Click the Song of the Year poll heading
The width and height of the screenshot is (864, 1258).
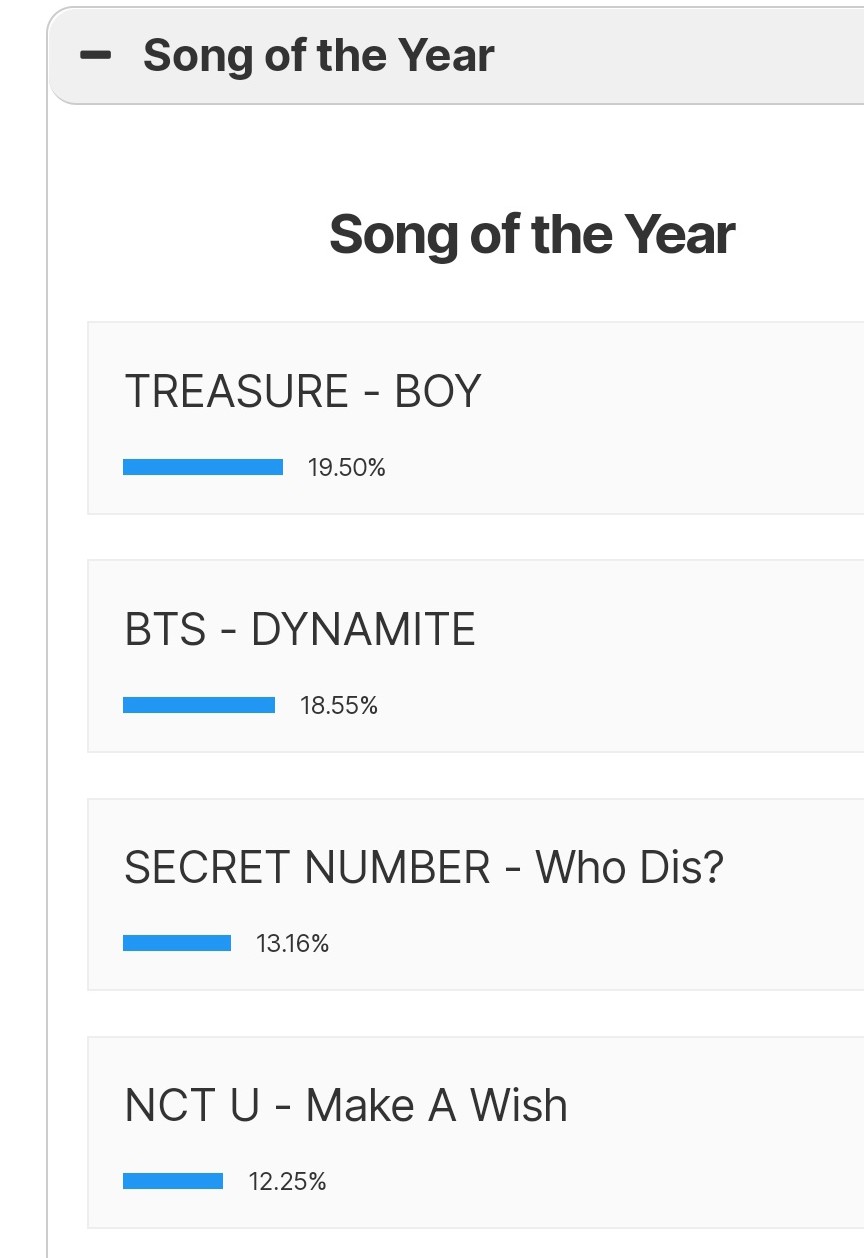pyautogui.click(x=531, y=235)
